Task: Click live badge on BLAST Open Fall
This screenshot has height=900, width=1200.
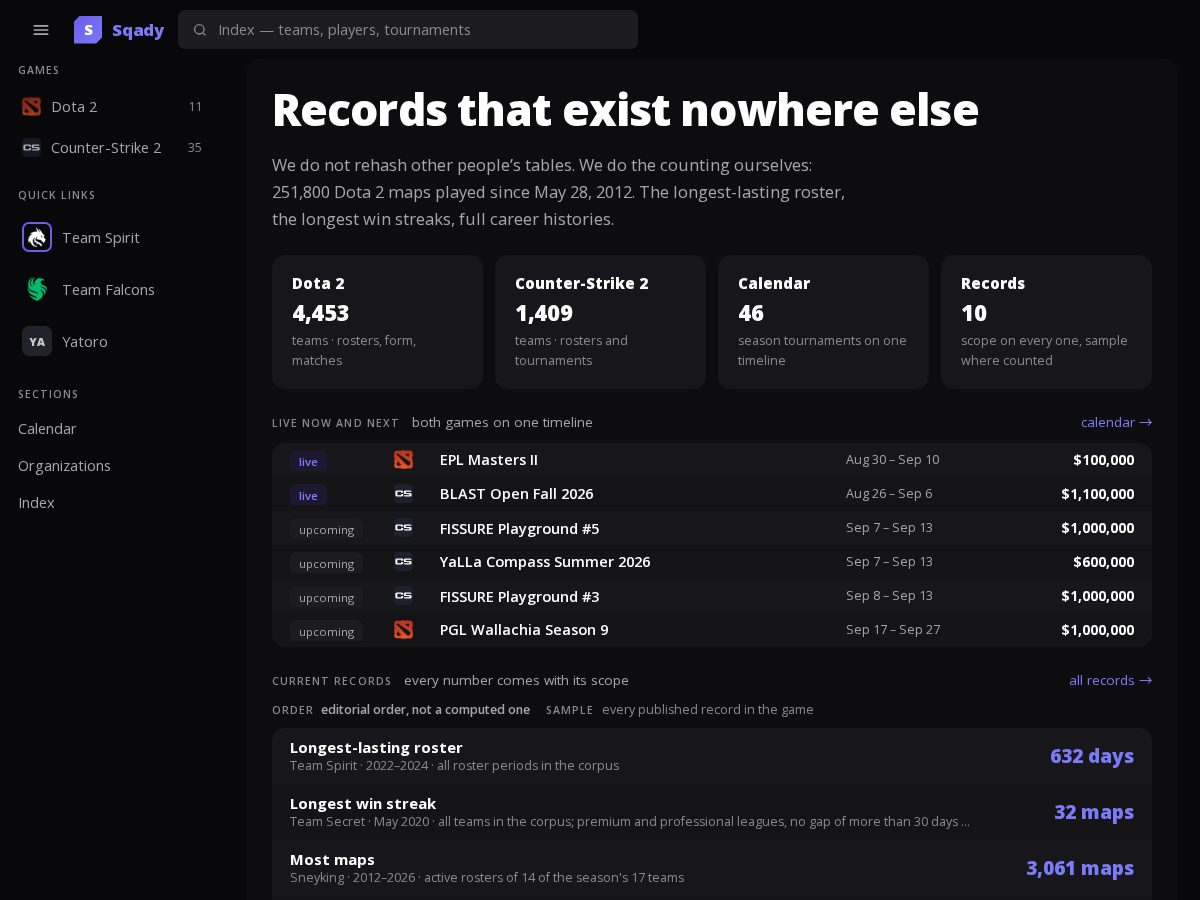Action: pos(308,495)
